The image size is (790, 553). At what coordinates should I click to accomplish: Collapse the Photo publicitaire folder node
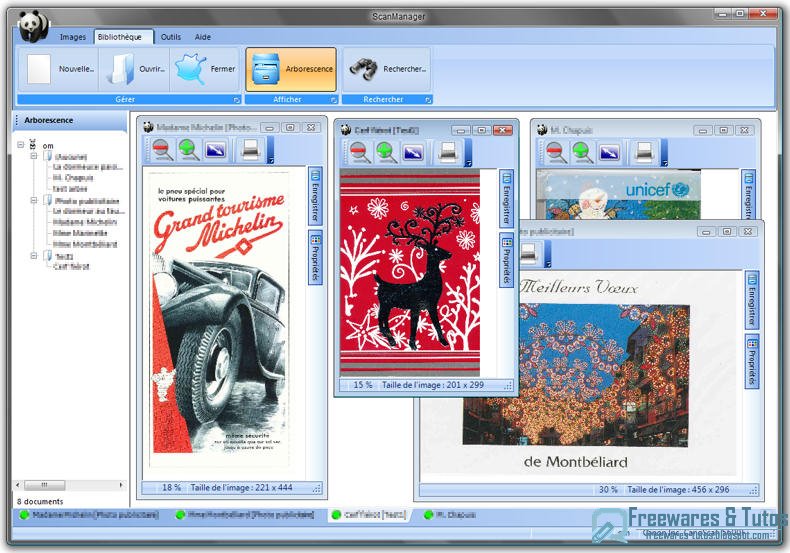[x=34, y=200]
